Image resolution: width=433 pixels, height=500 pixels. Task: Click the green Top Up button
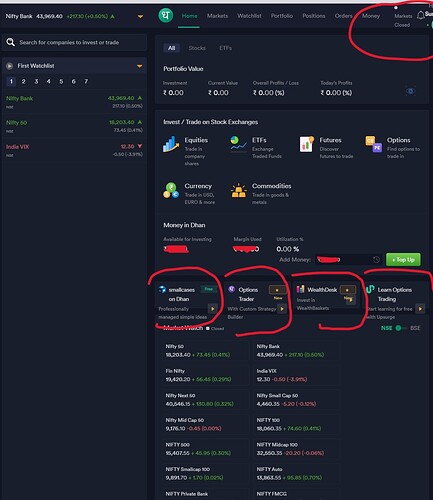(x=403, y=259)
